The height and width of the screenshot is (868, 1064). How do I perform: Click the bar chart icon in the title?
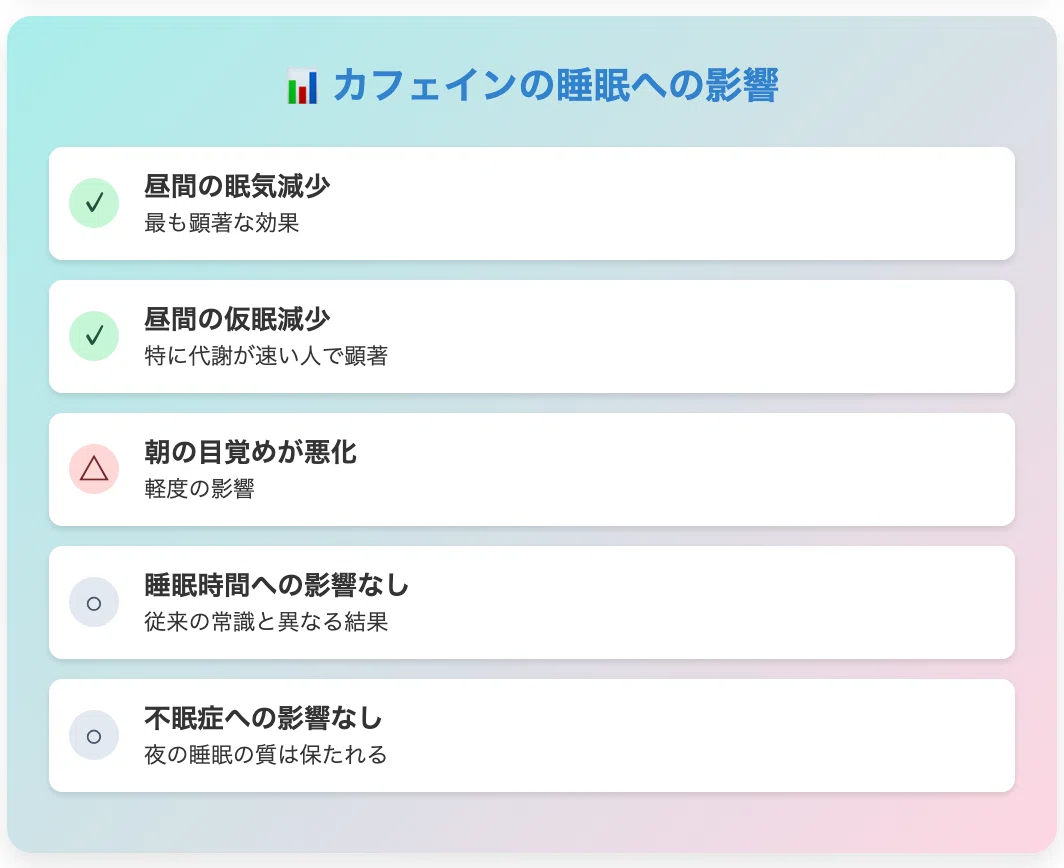302,86
